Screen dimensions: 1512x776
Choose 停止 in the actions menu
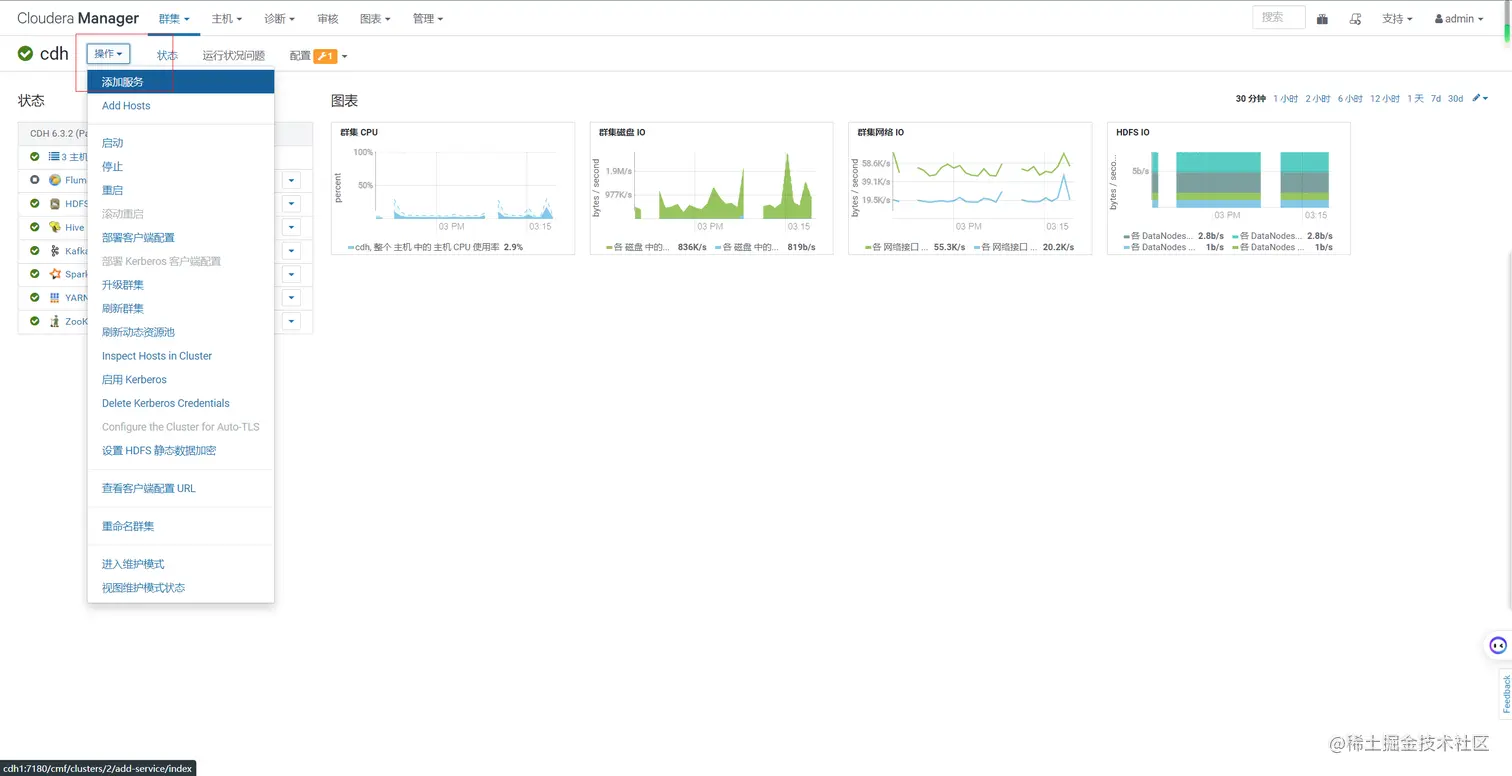pyautogui.click(x=181, y=167)
